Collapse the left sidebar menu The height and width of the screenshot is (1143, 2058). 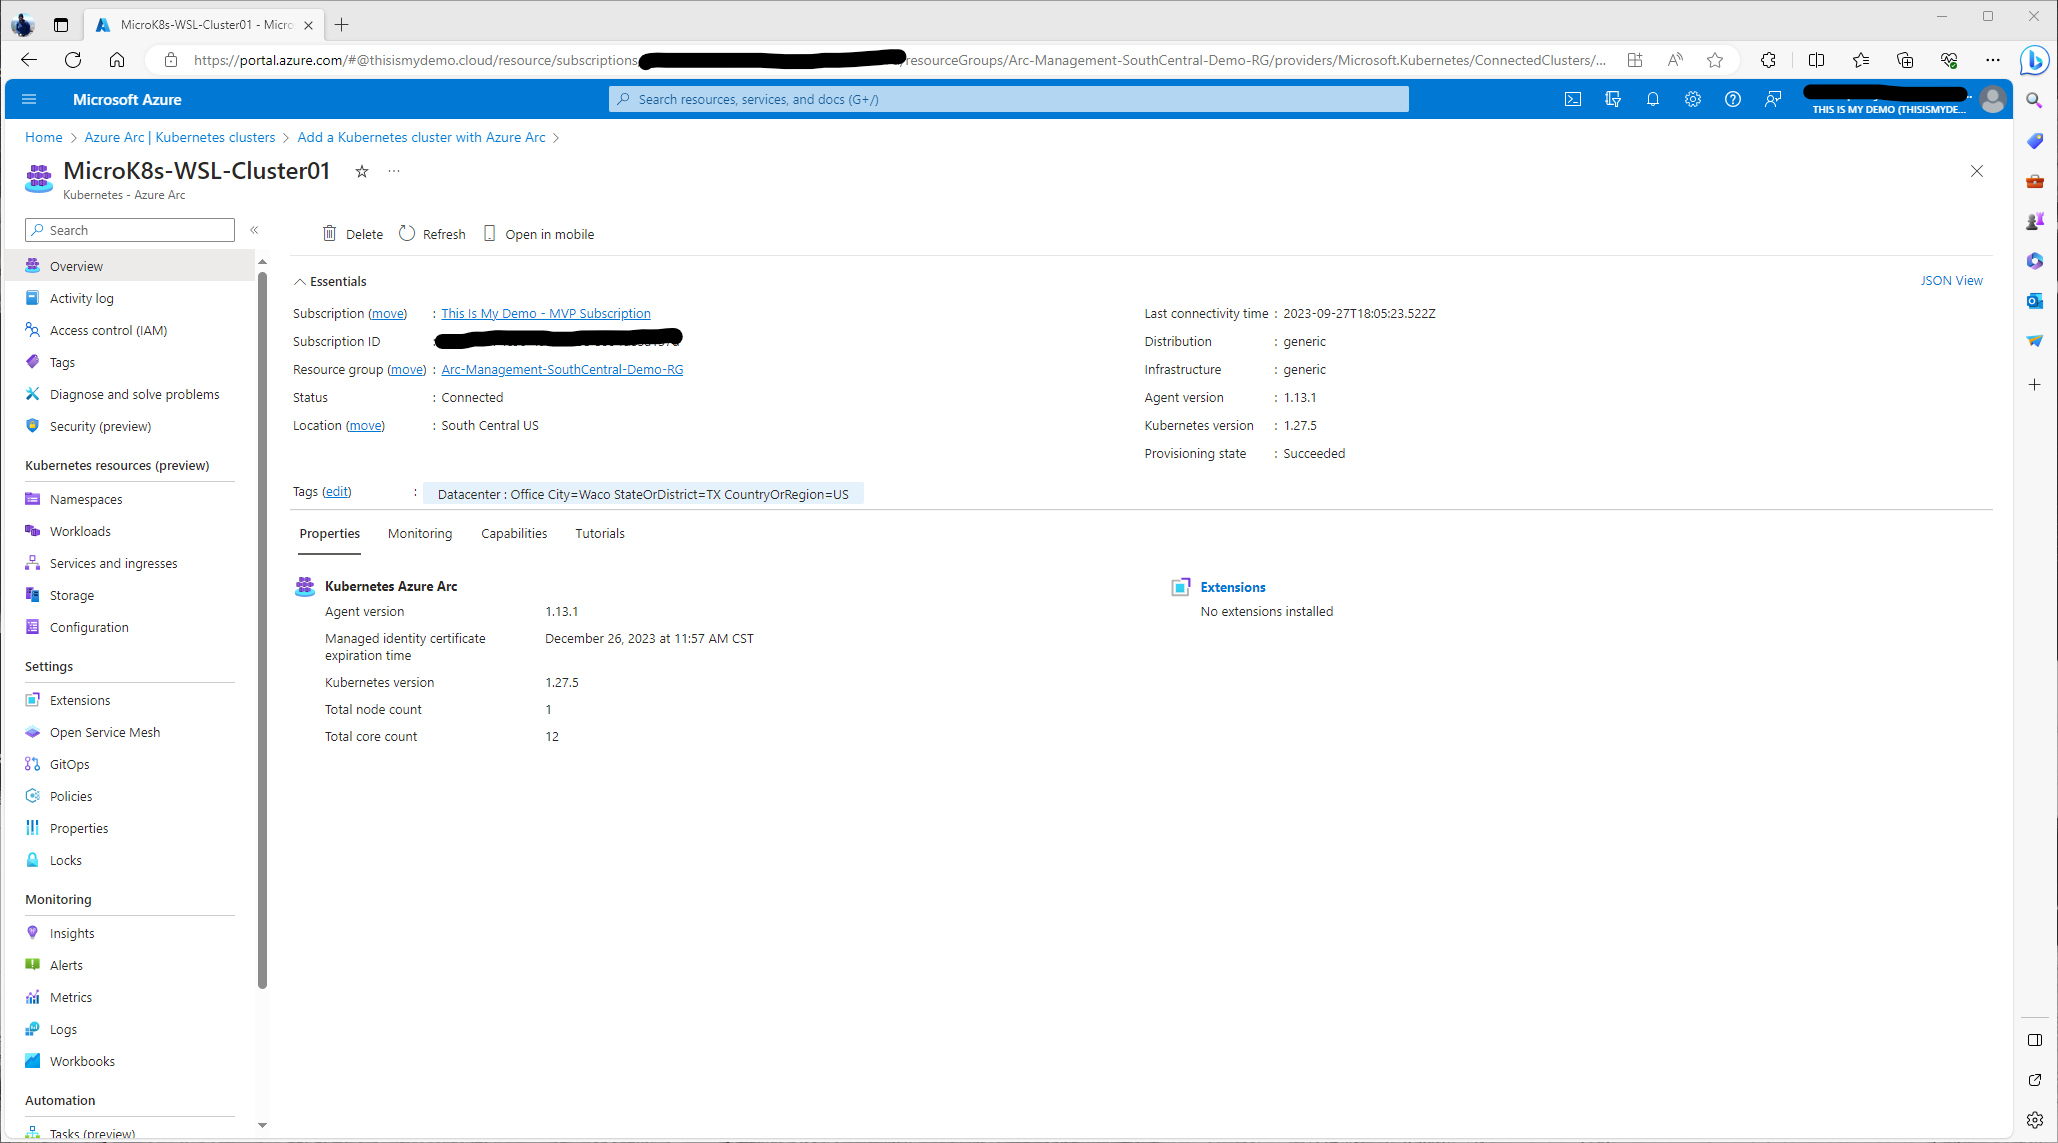click(254, 230)
